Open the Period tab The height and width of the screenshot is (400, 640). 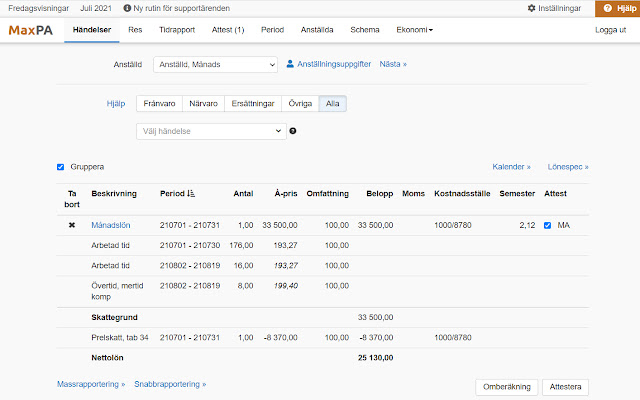(272, 30)
